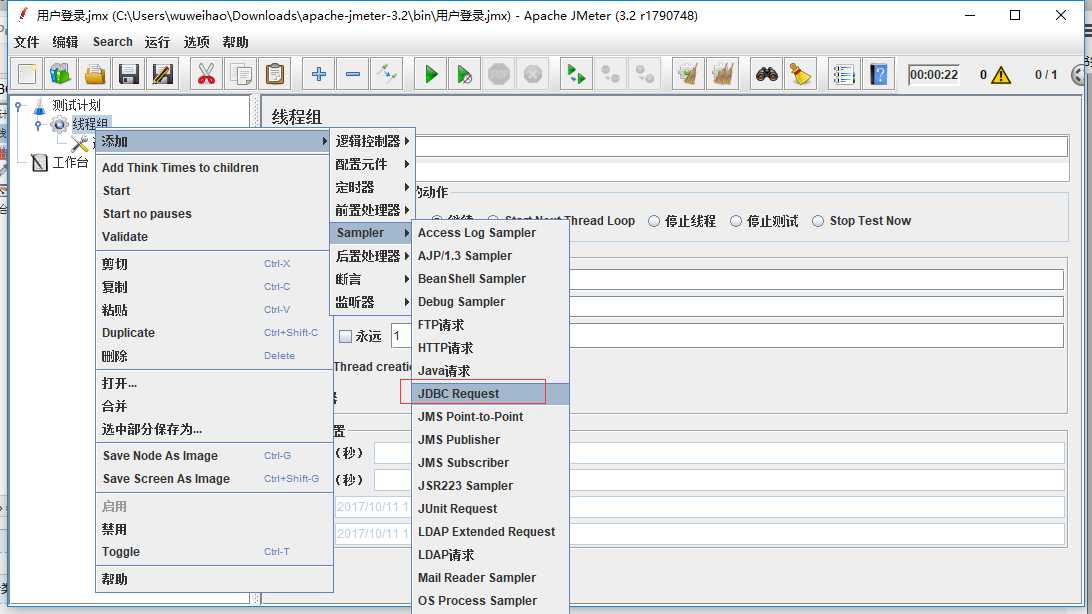The width and height of the screenshot is (1092, 614).
Task: Select the 测试计划 tree node
Action: (77, 106)
